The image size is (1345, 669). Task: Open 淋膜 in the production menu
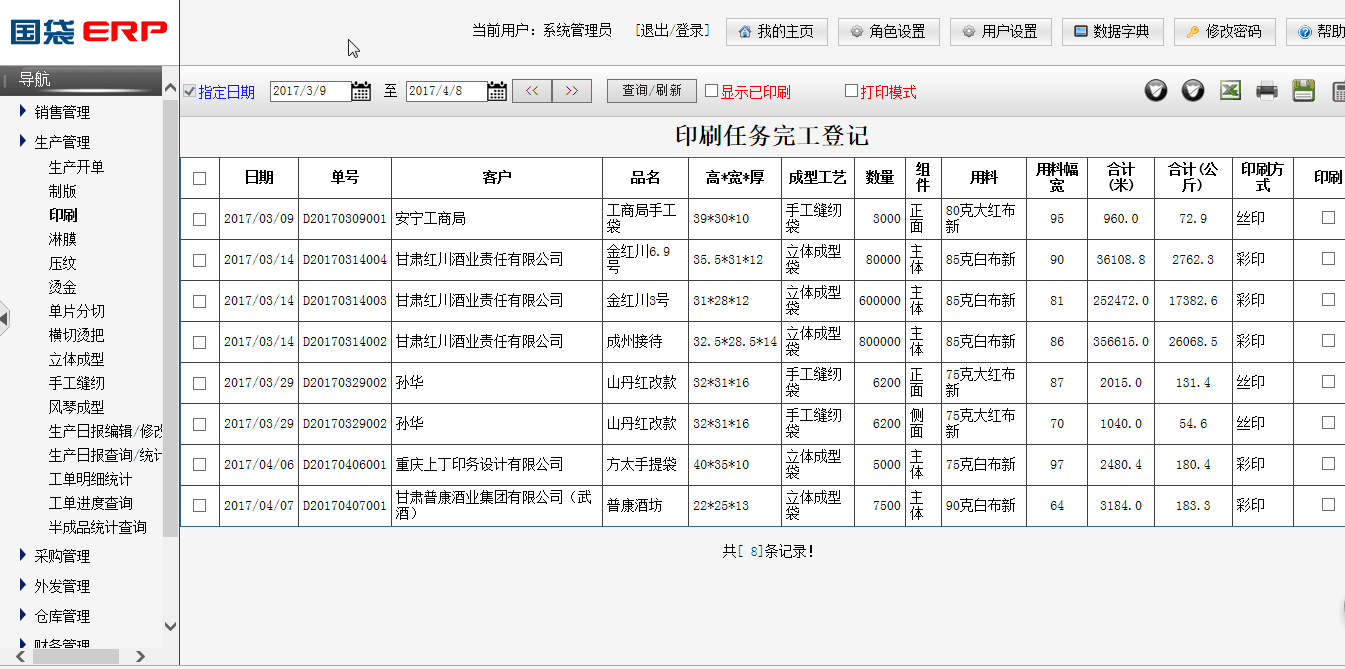tap(62, 239)
